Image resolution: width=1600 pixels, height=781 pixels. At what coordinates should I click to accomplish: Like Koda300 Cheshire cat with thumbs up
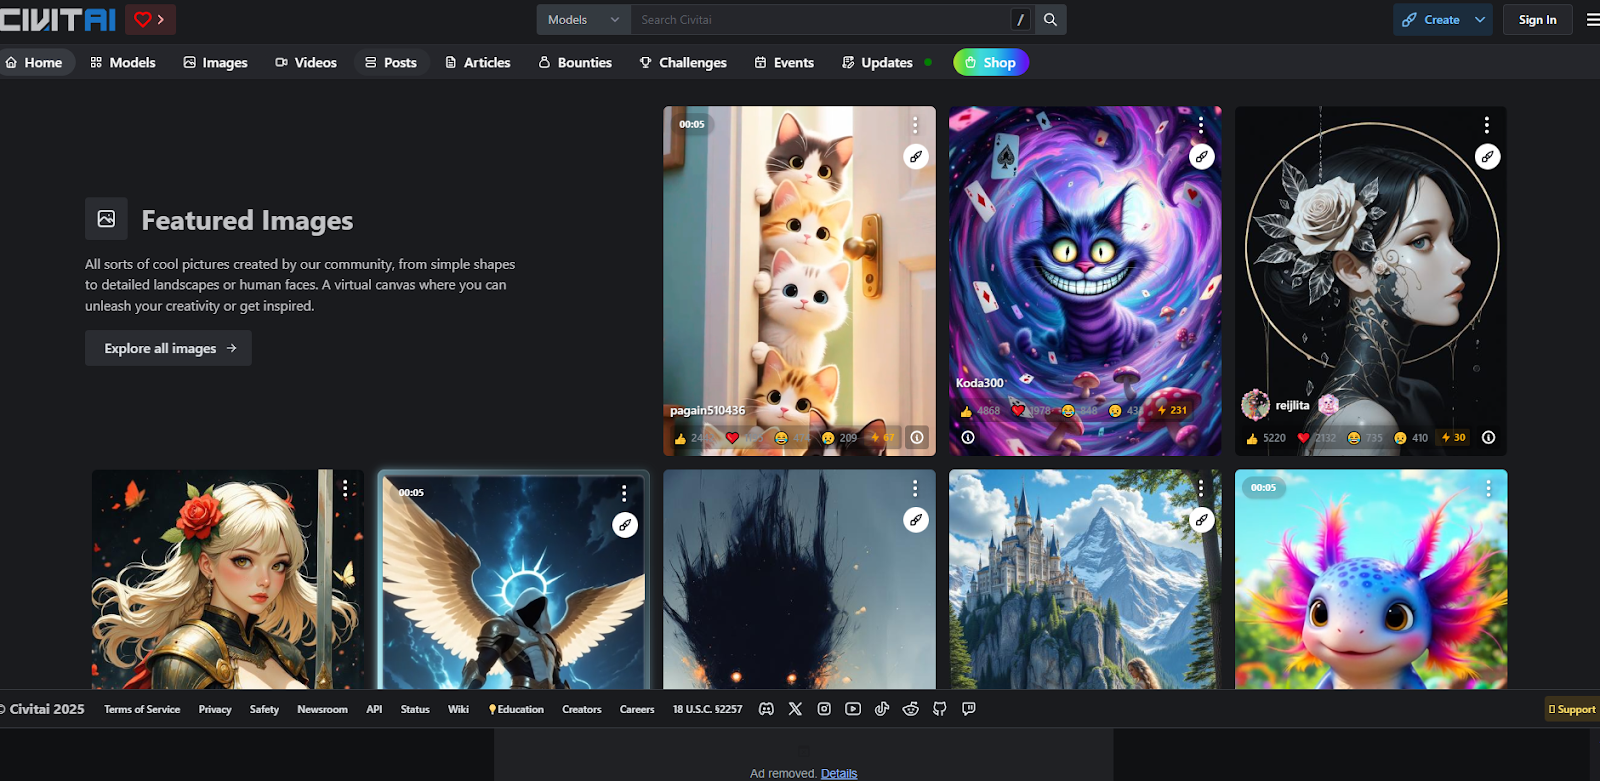[x=980, y=410]
